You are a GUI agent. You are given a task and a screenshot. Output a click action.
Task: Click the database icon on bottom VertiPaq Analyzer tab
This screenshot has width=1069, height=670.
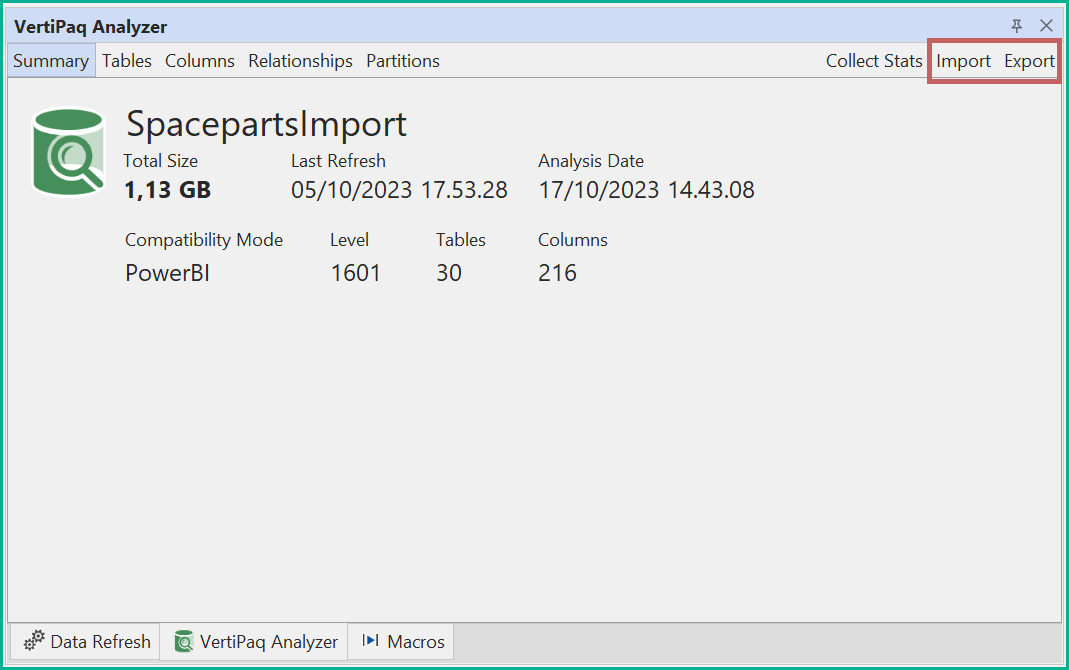click(184, 641)
